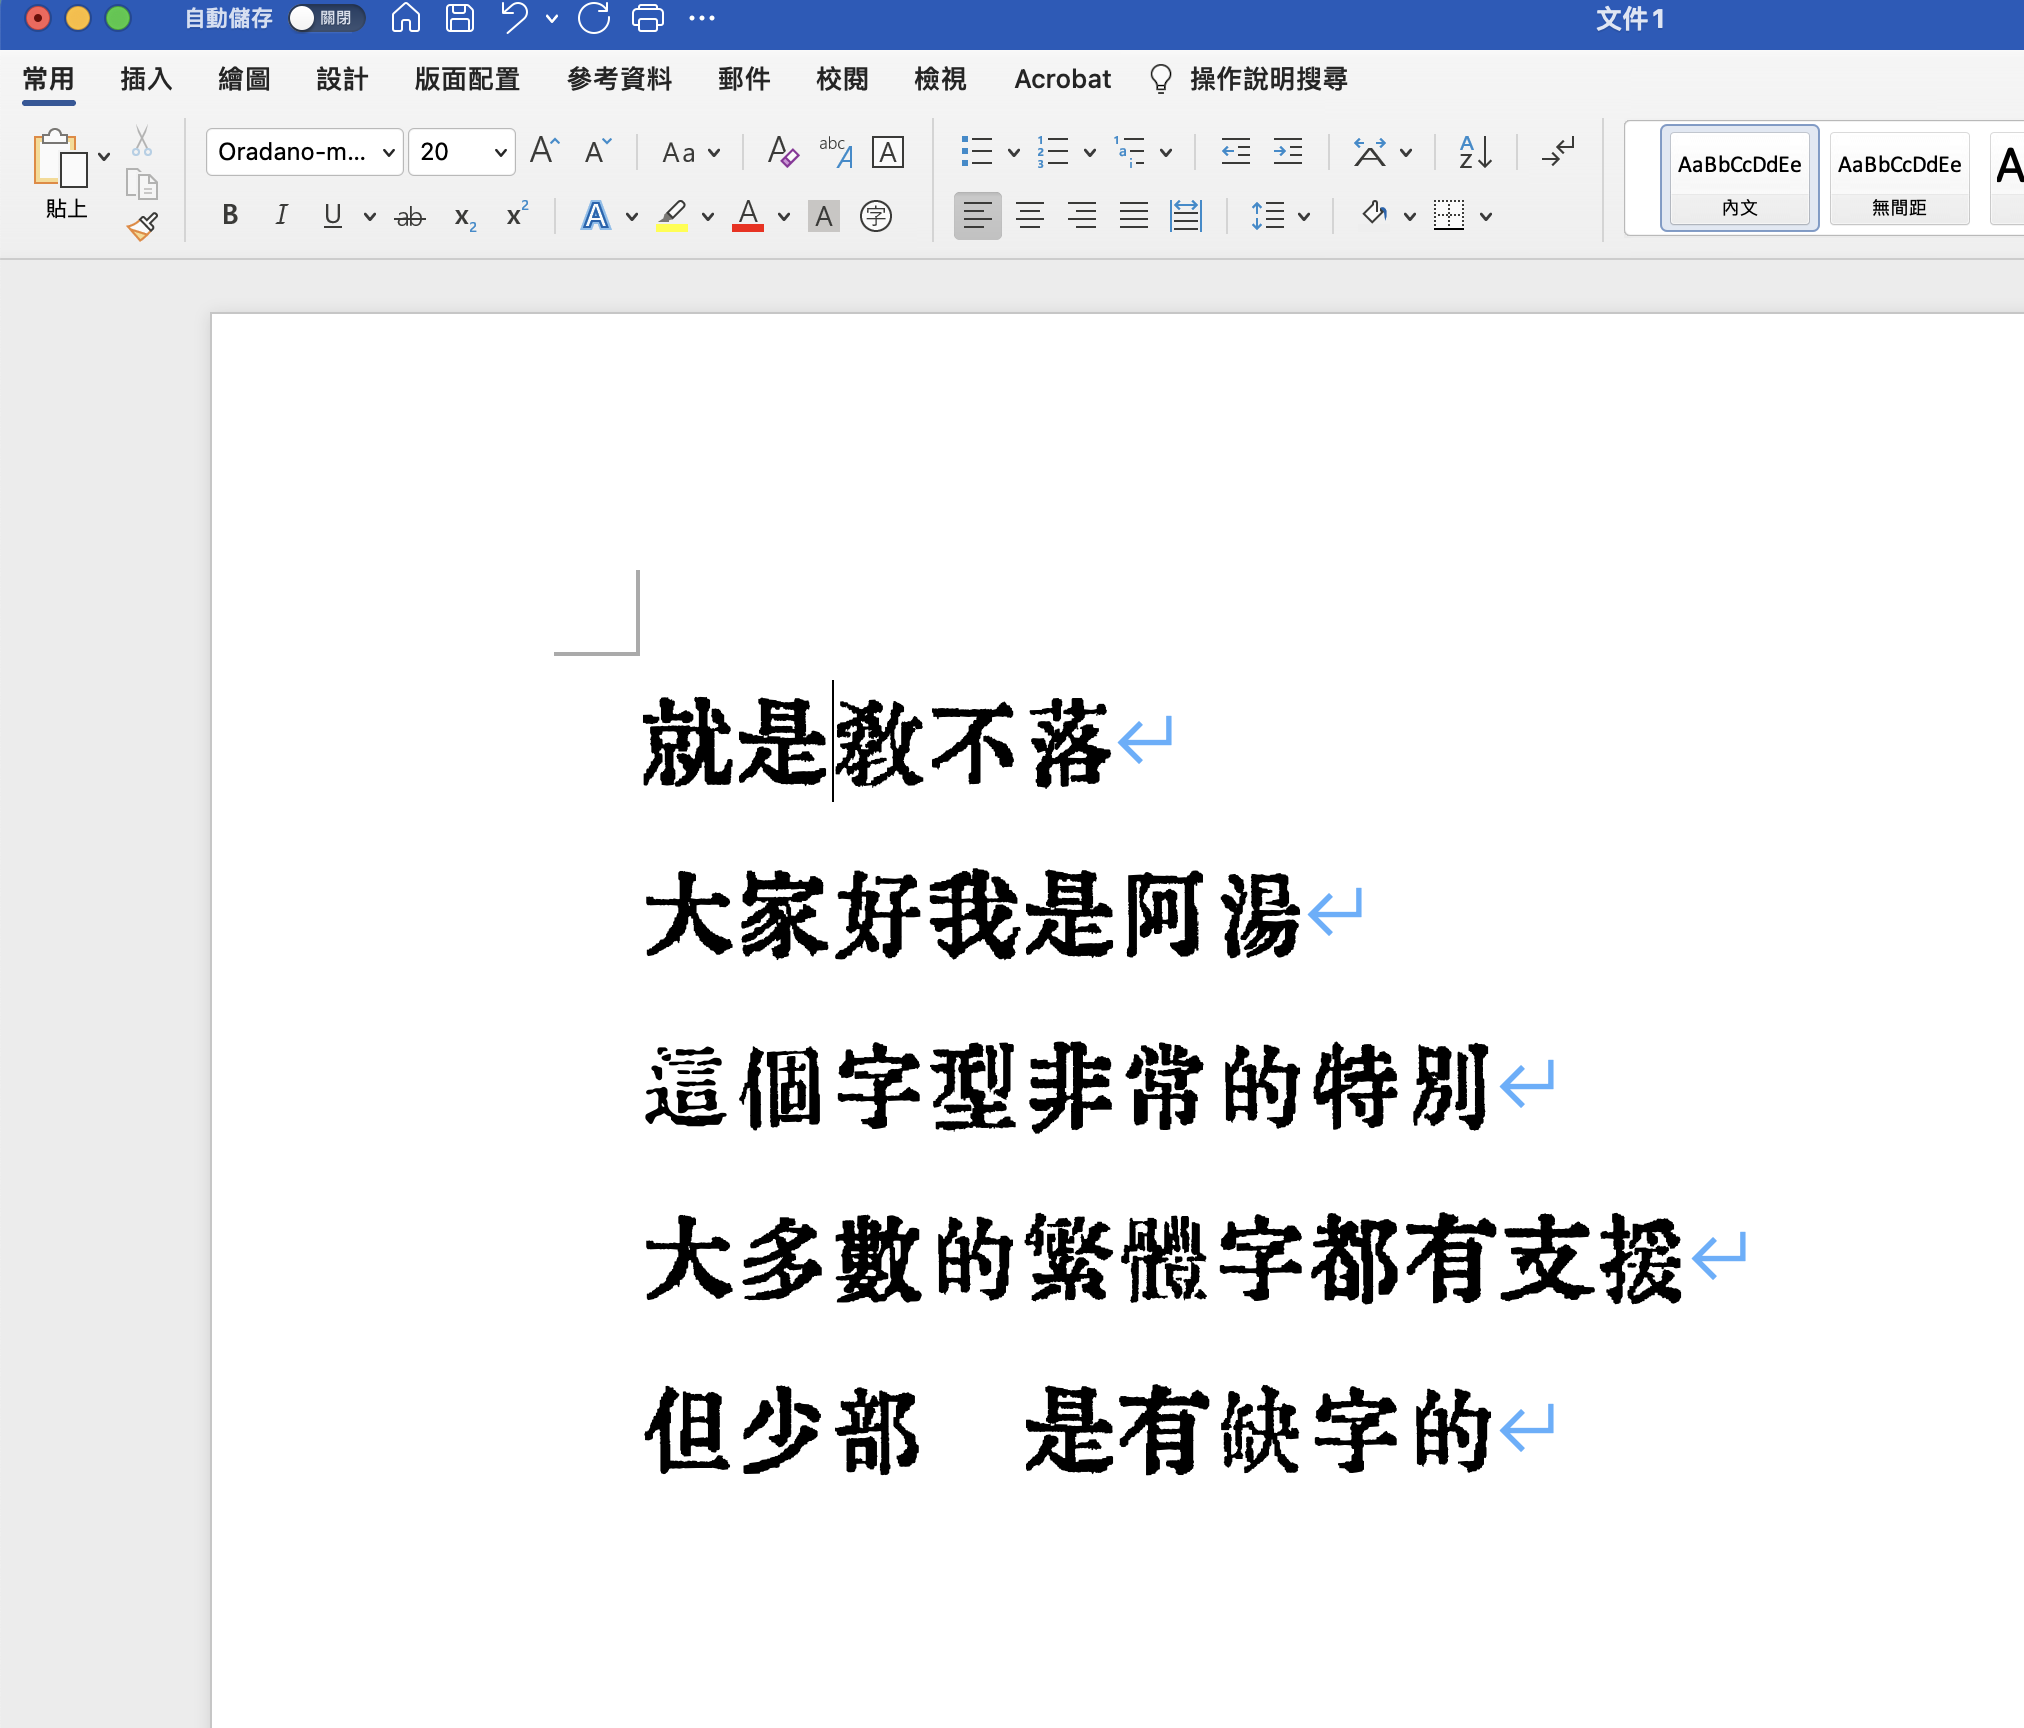Click the enclosed character 字 icon
Image resolution: width=2024 pixels, height=1728 pixels.
[875, 216]
